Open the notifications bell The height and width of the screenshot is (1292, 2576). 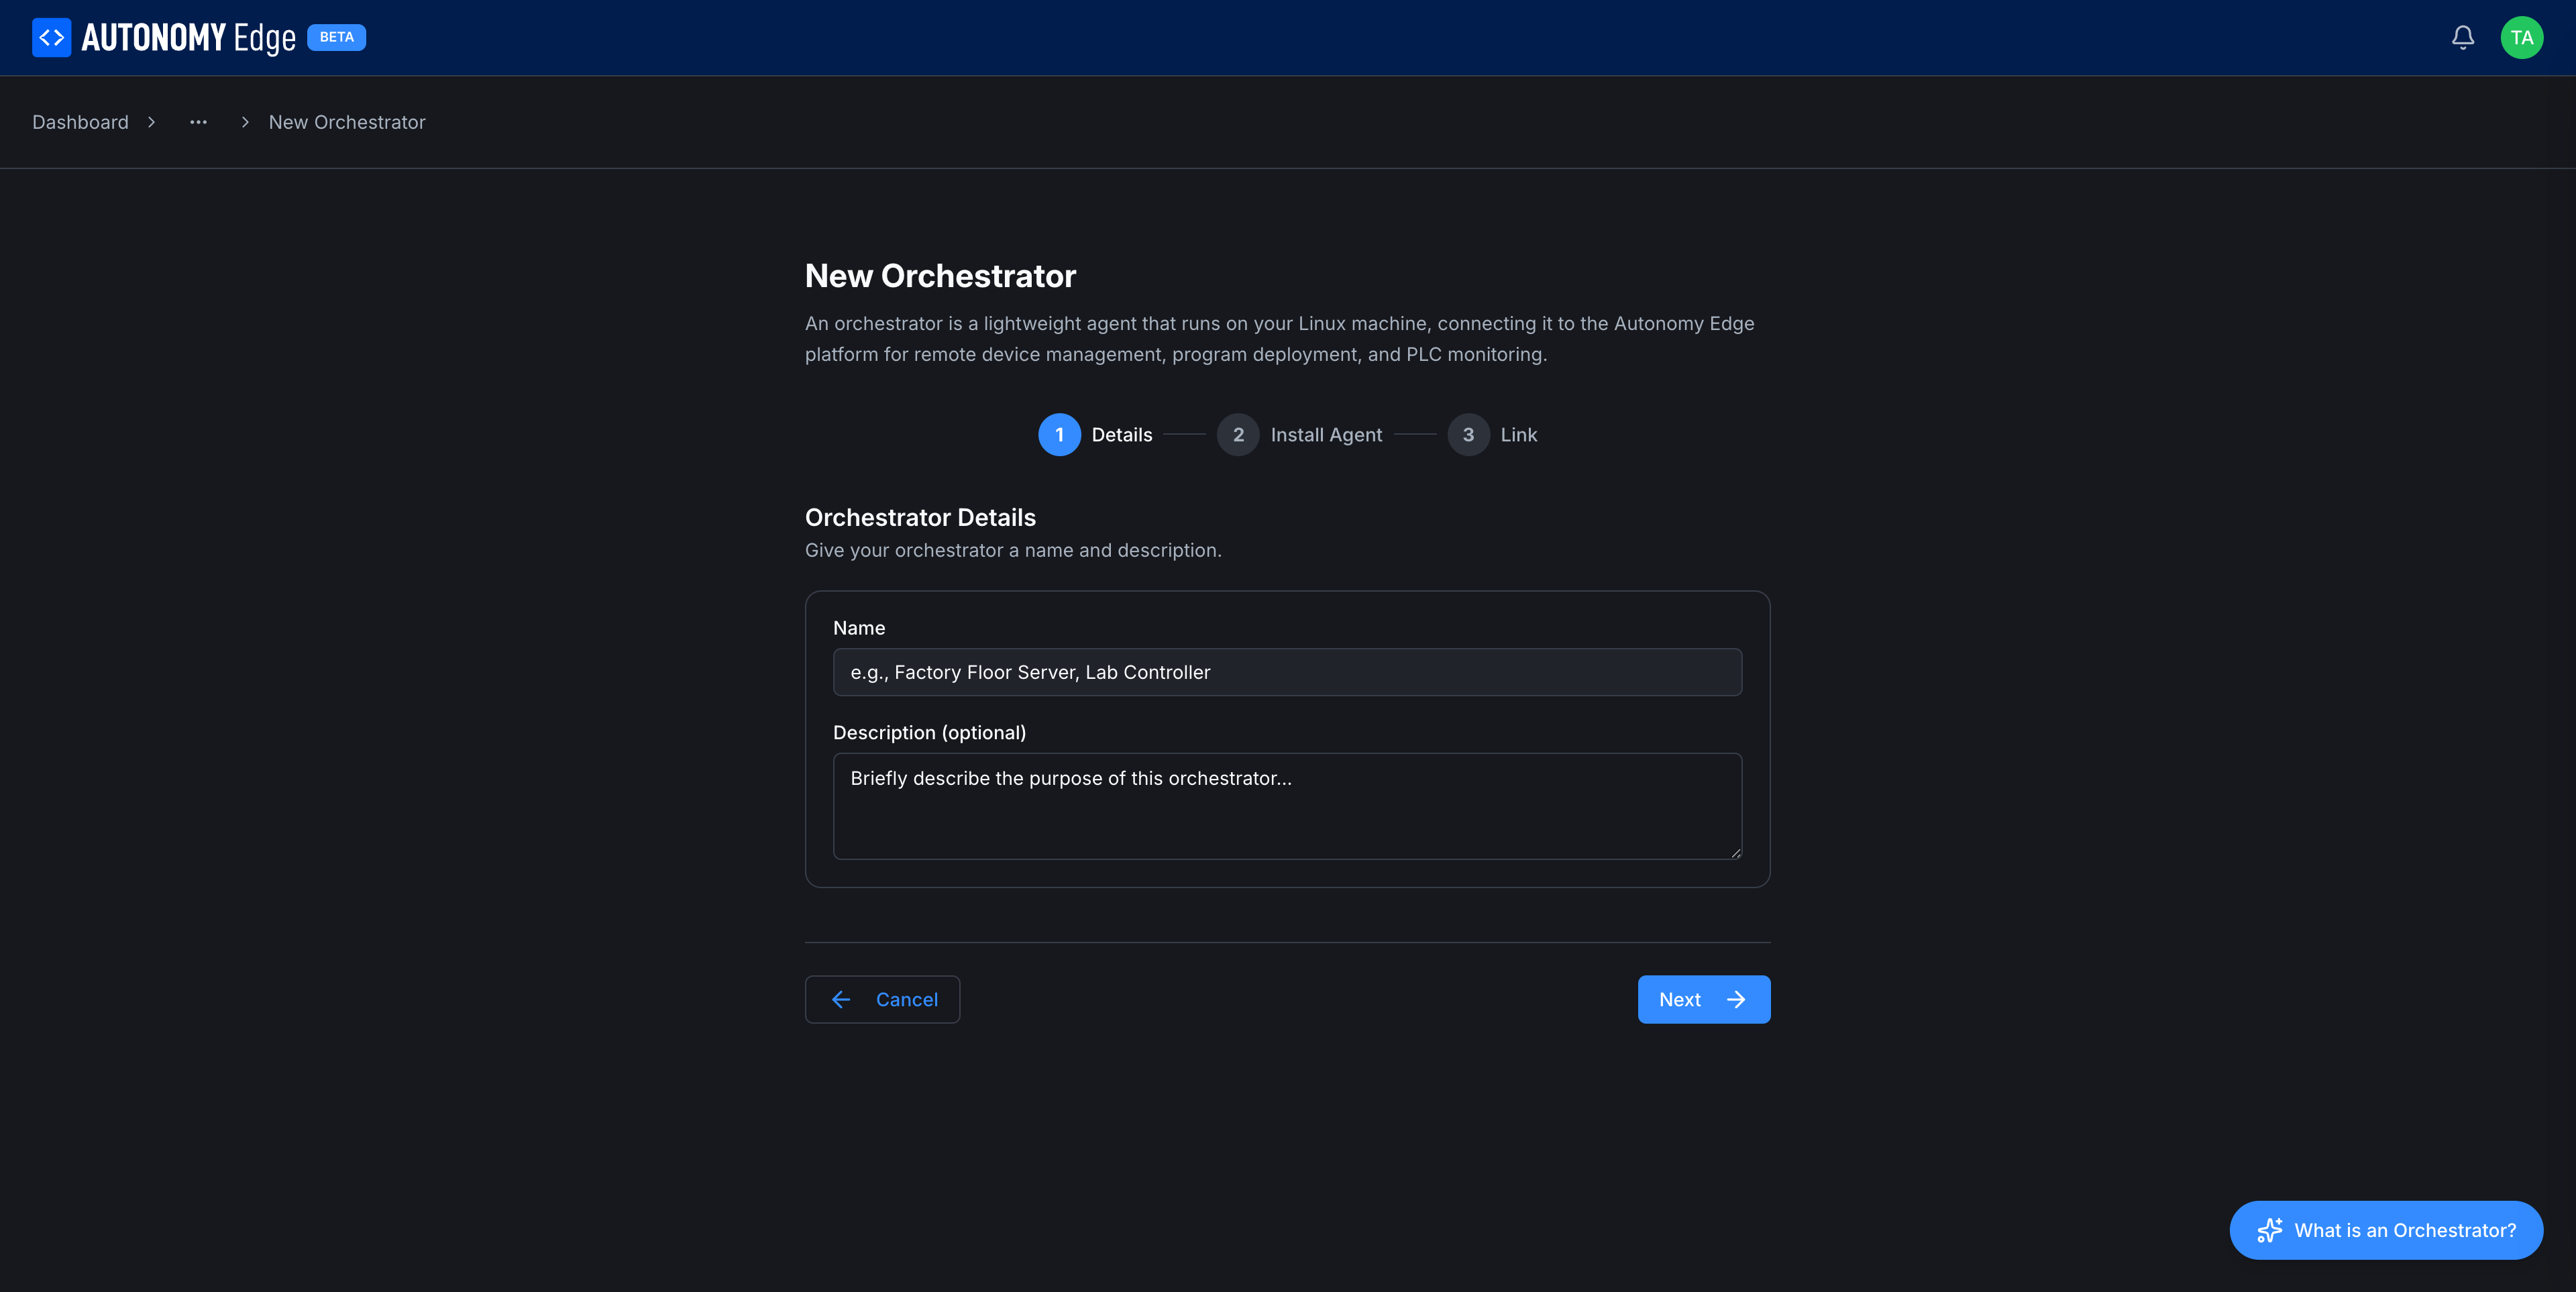2463,37
